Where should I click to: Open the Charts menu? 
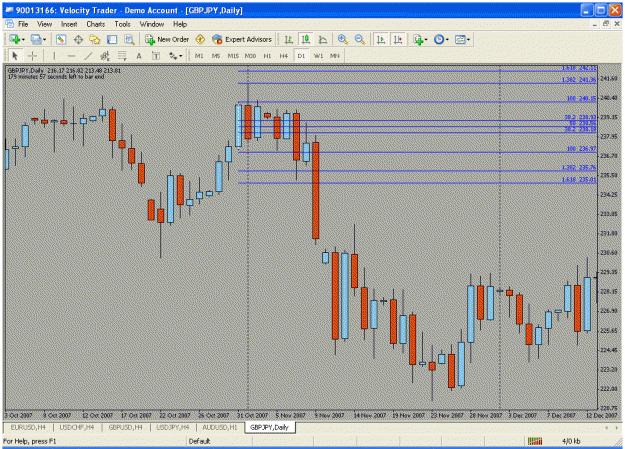point(96,24)
